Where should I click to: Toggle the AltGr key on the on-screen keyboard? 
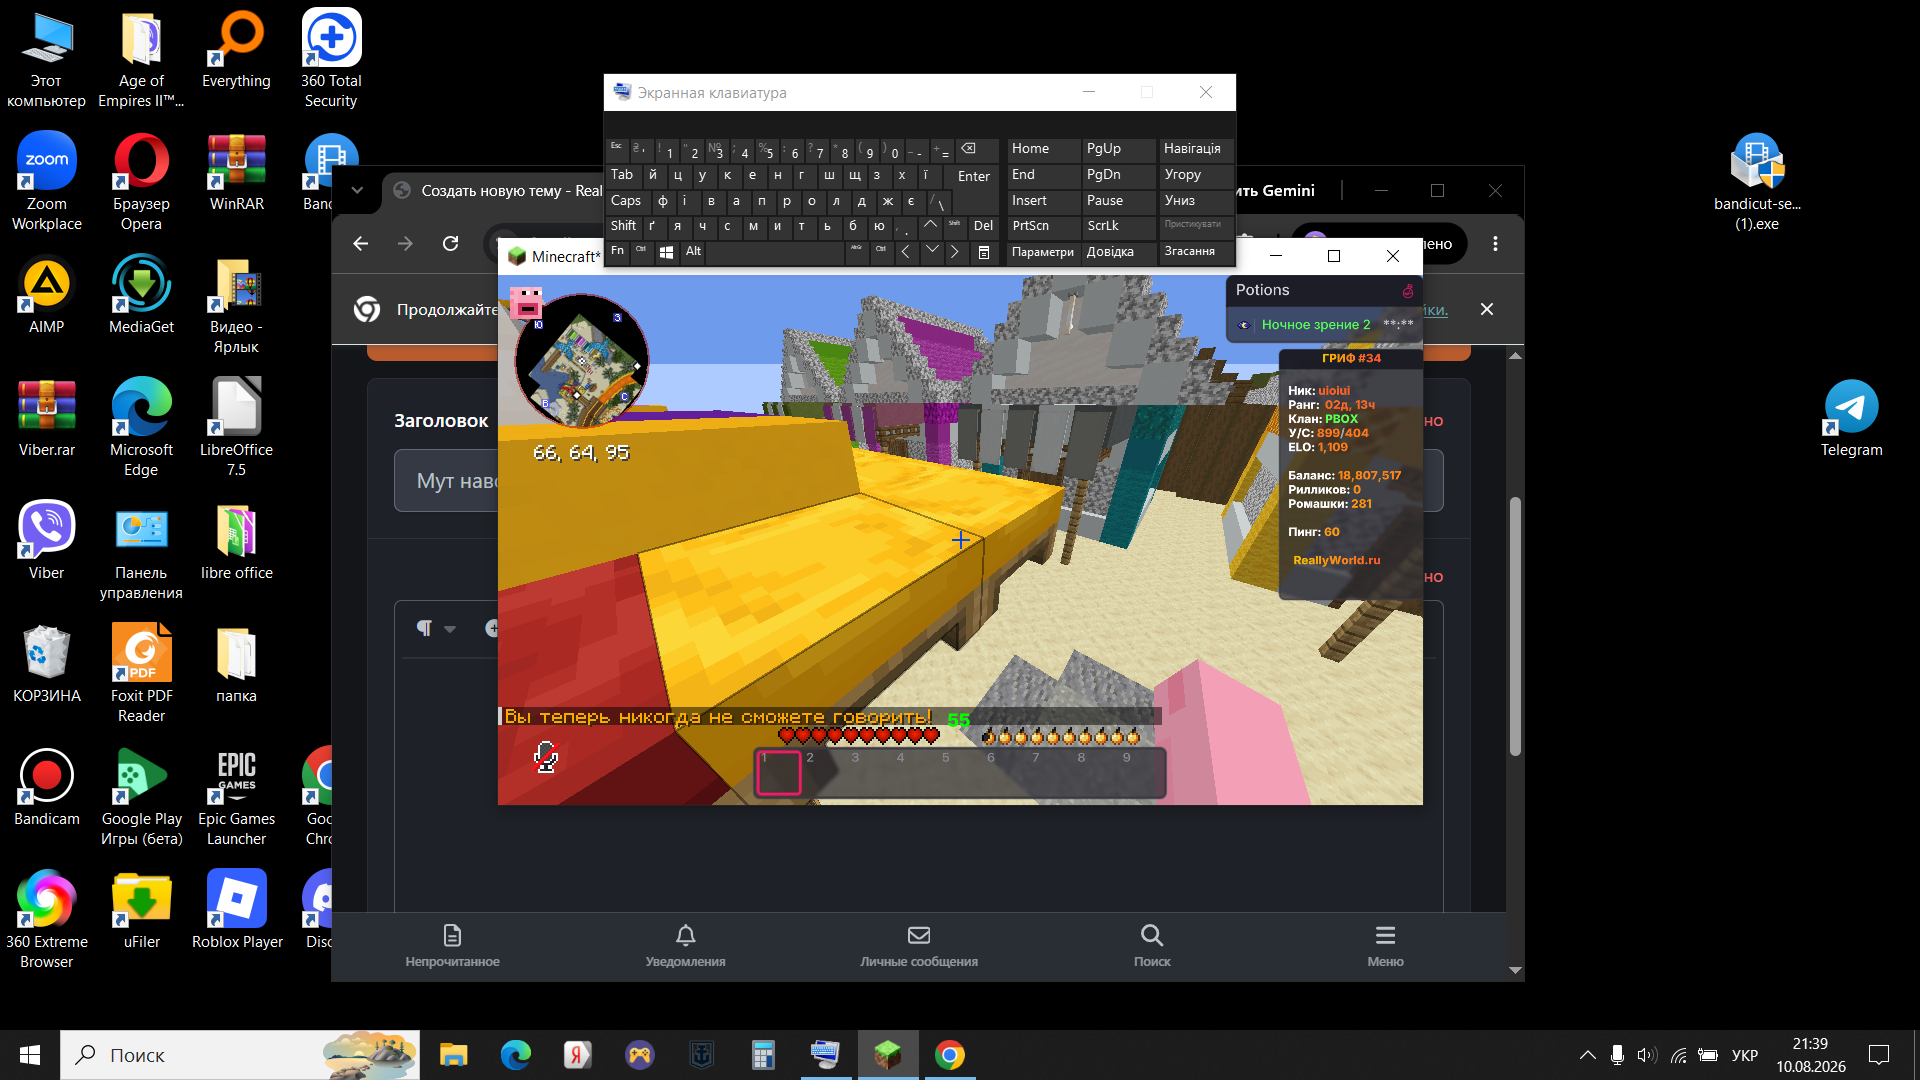point(856,251)
